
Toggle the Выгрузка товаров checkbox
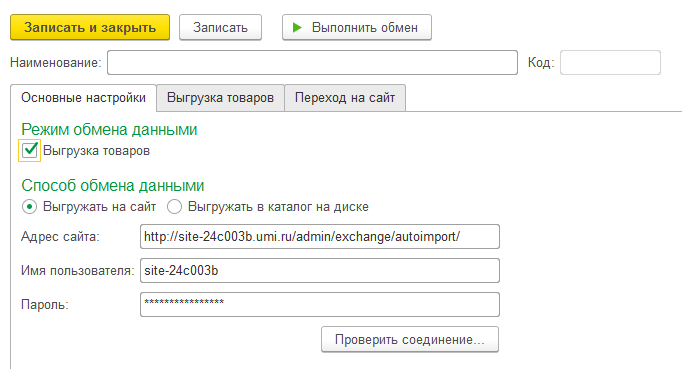click(30, 151)
